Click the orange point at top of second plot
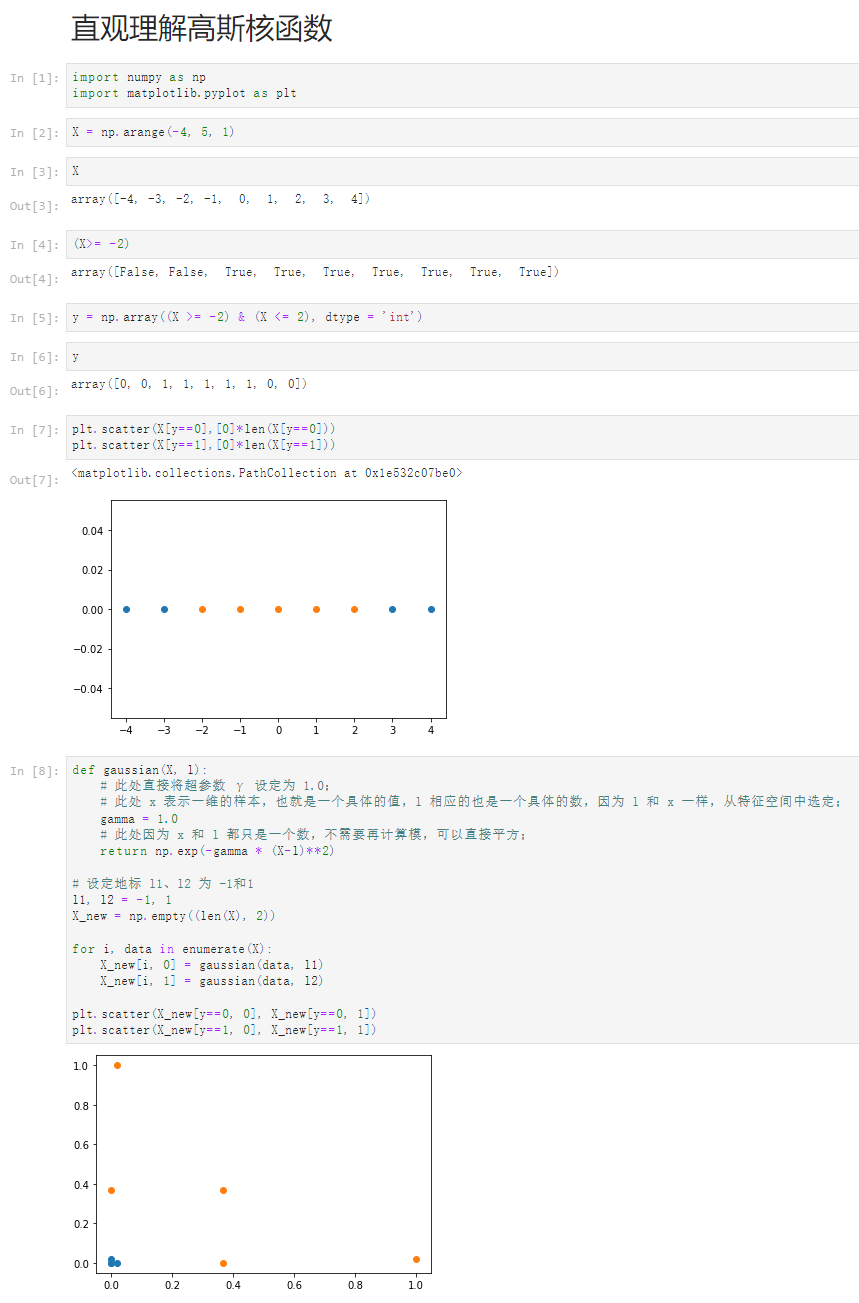This screenshot has height=1303, width=859. pyautogui.click(x=117, y=1065)
